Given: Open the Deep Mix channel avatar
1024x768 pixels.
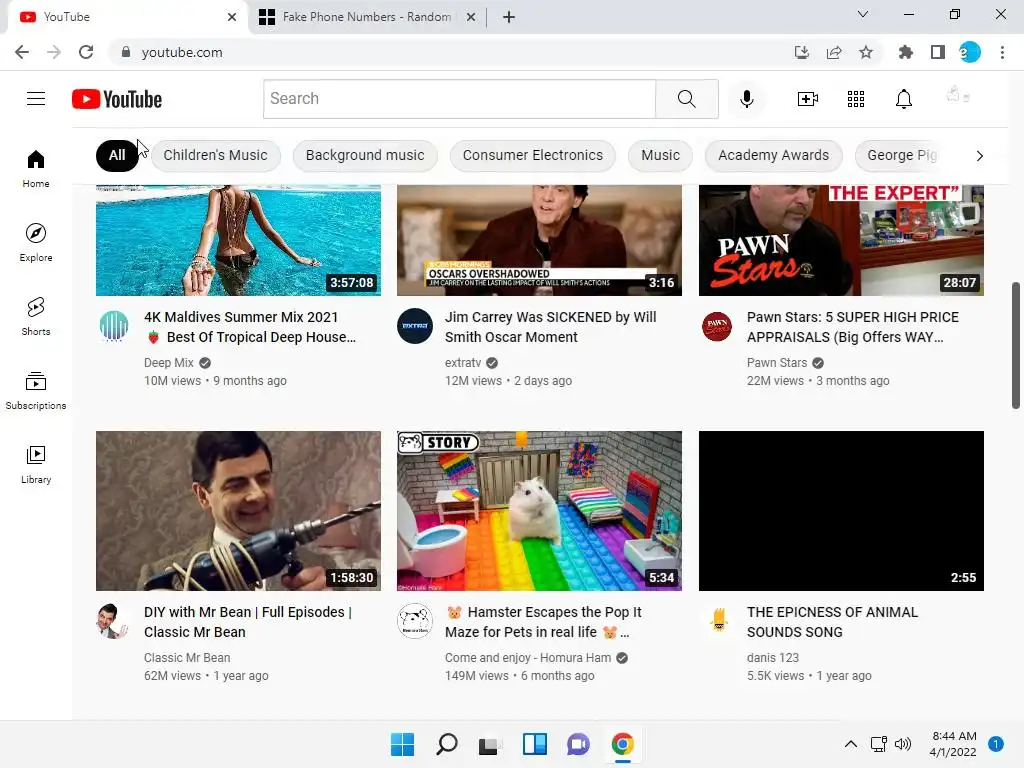Looking at the screenshot, I should point(114,326).
